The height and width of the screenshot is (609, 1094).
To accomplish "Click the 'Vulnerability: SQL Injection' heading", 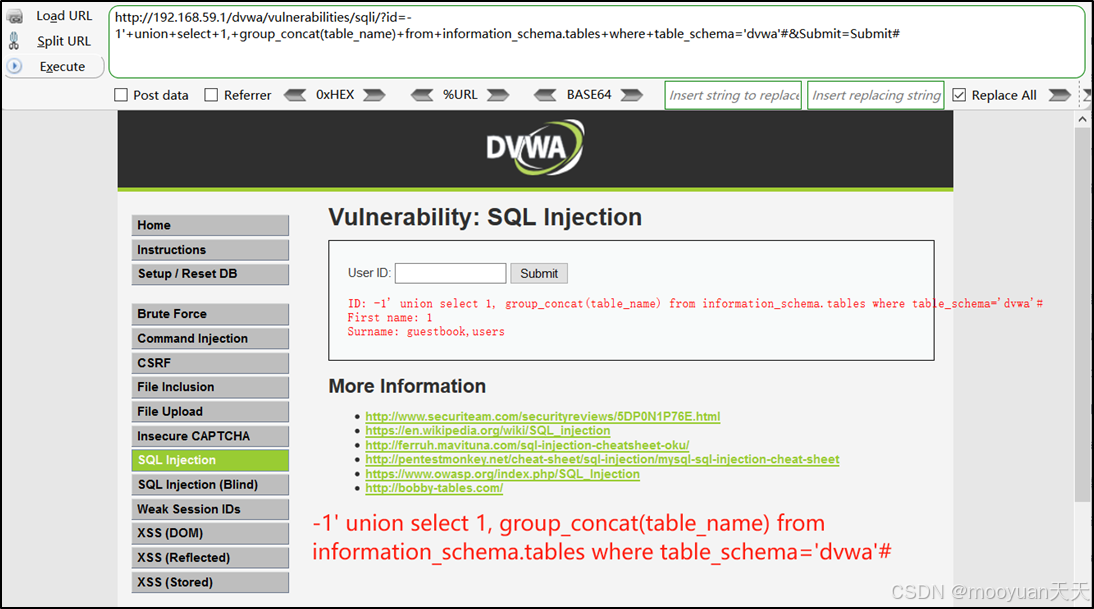I will pos(485,217).
